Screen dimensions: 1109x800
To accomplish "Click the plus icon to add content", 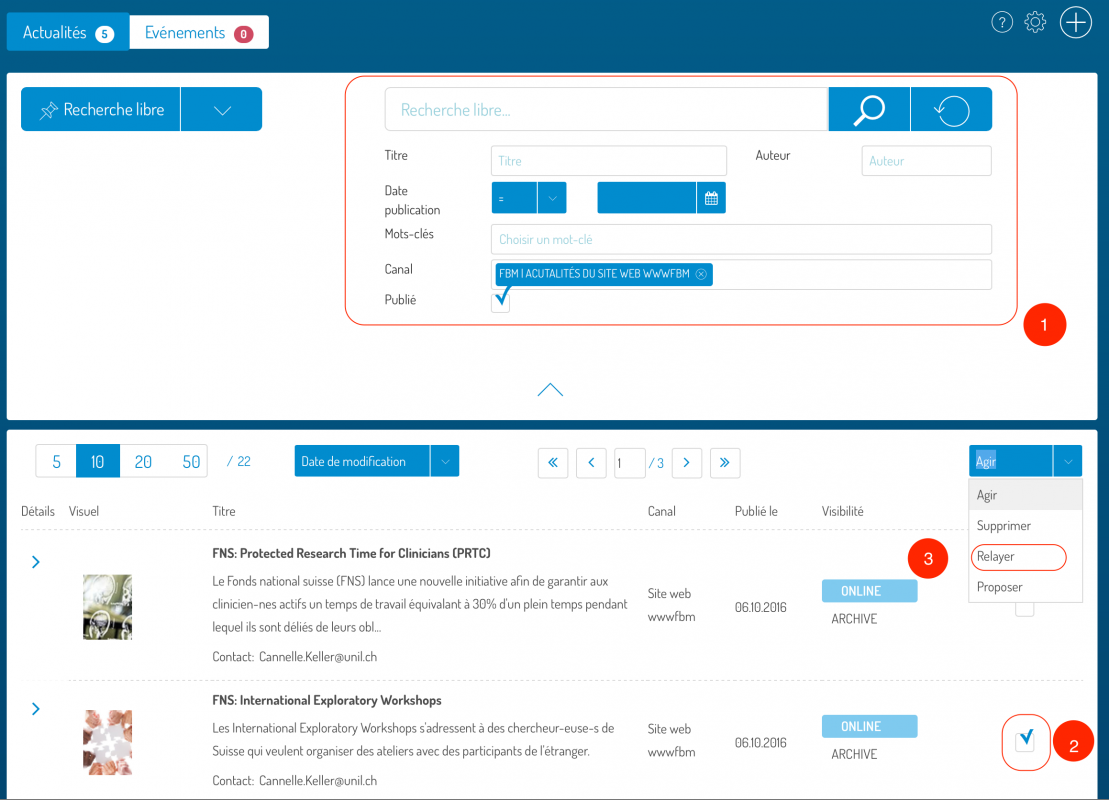I will [x=1076, y=22].
